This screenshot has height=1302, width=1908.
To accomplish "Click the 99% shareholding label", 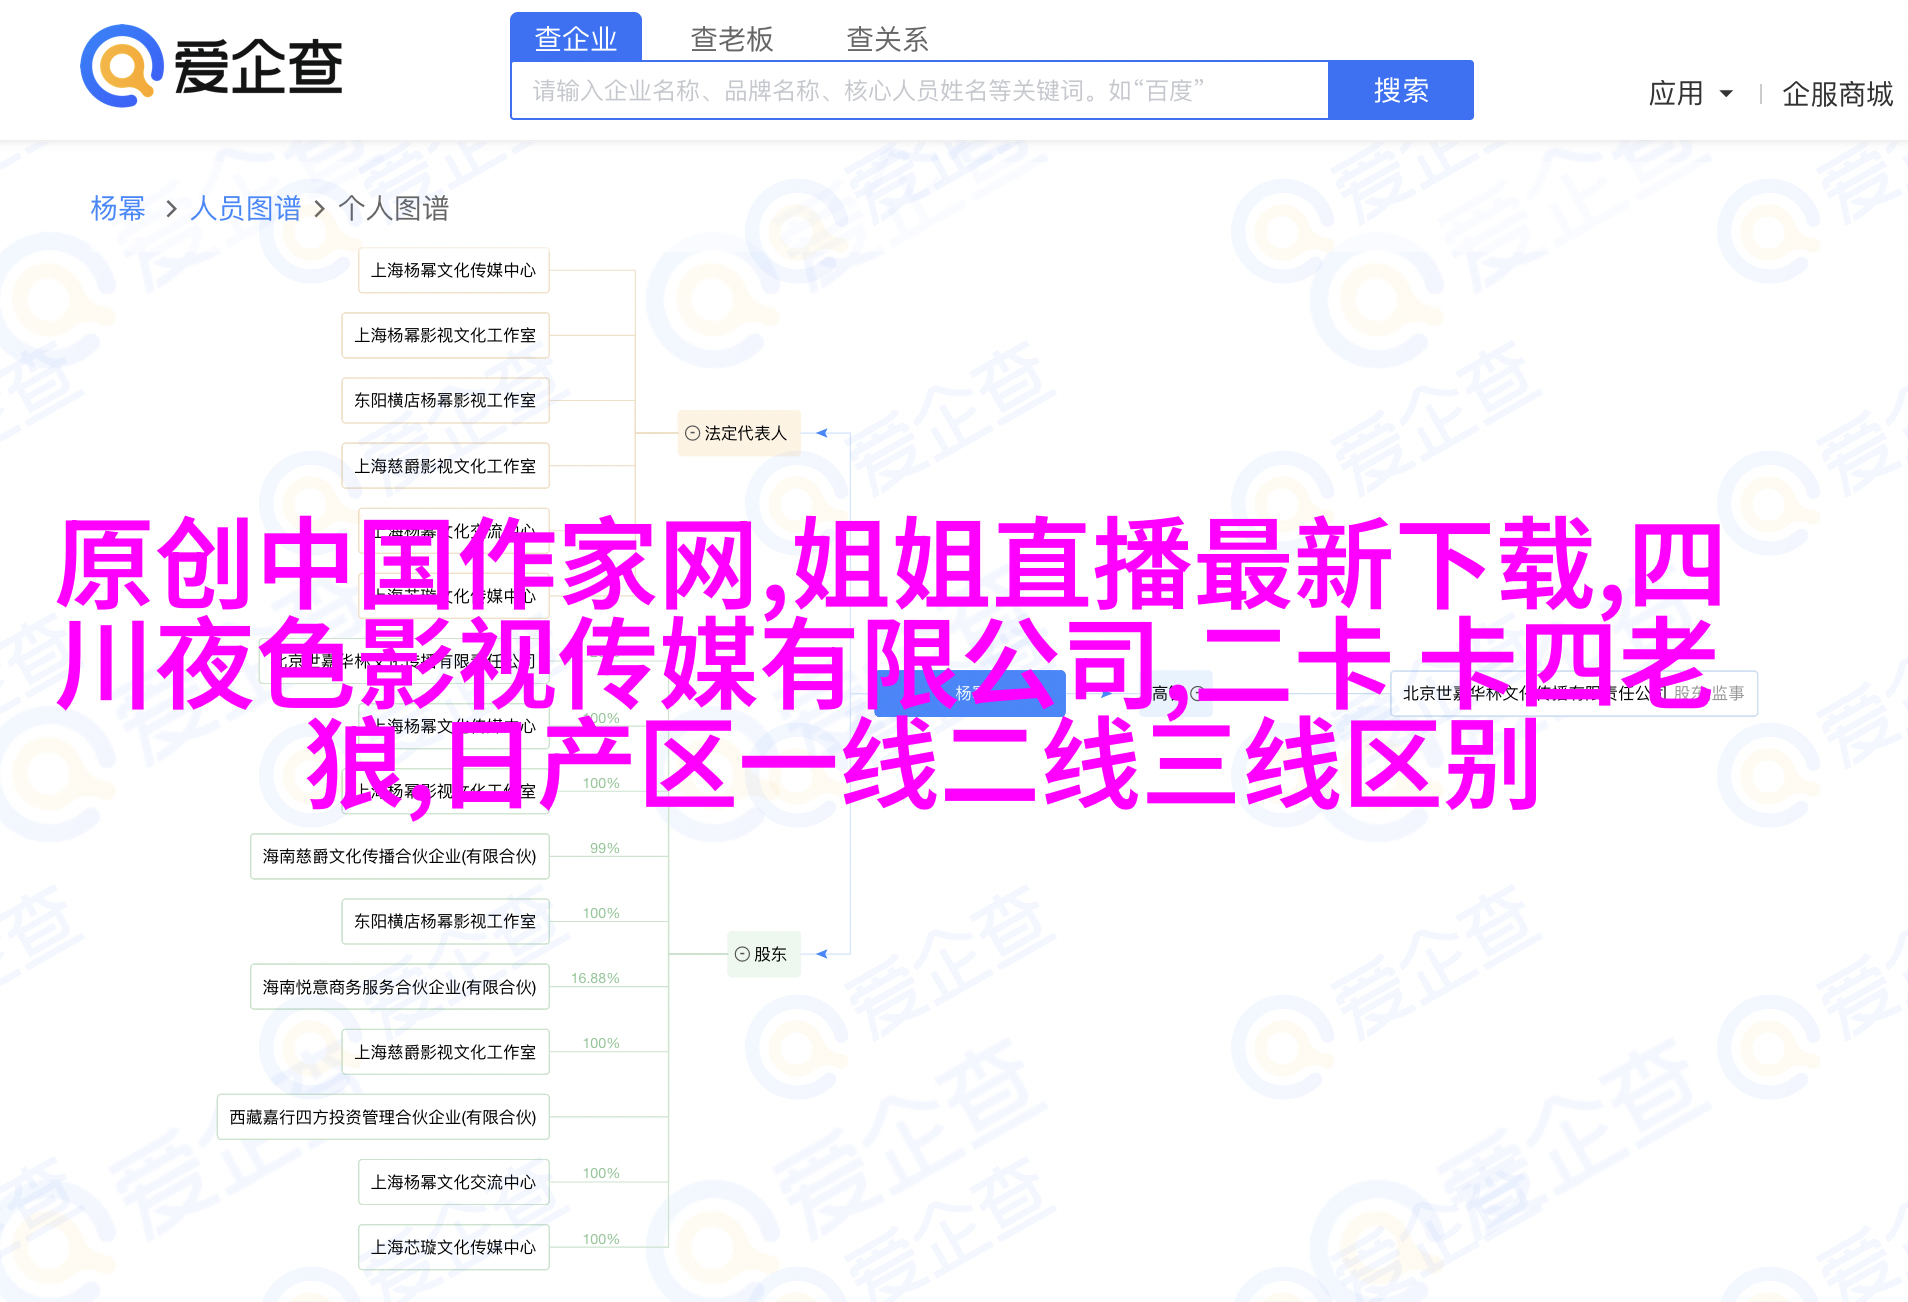I will (605, 848).
